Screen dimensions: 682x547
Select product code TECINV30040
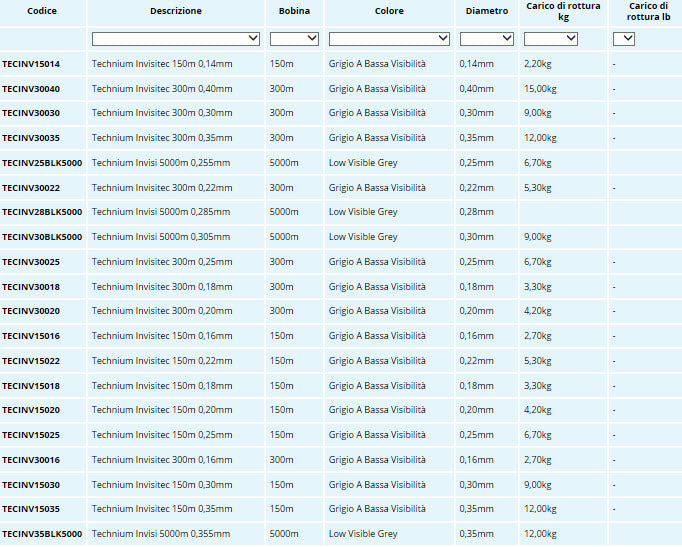pos(31,89)
